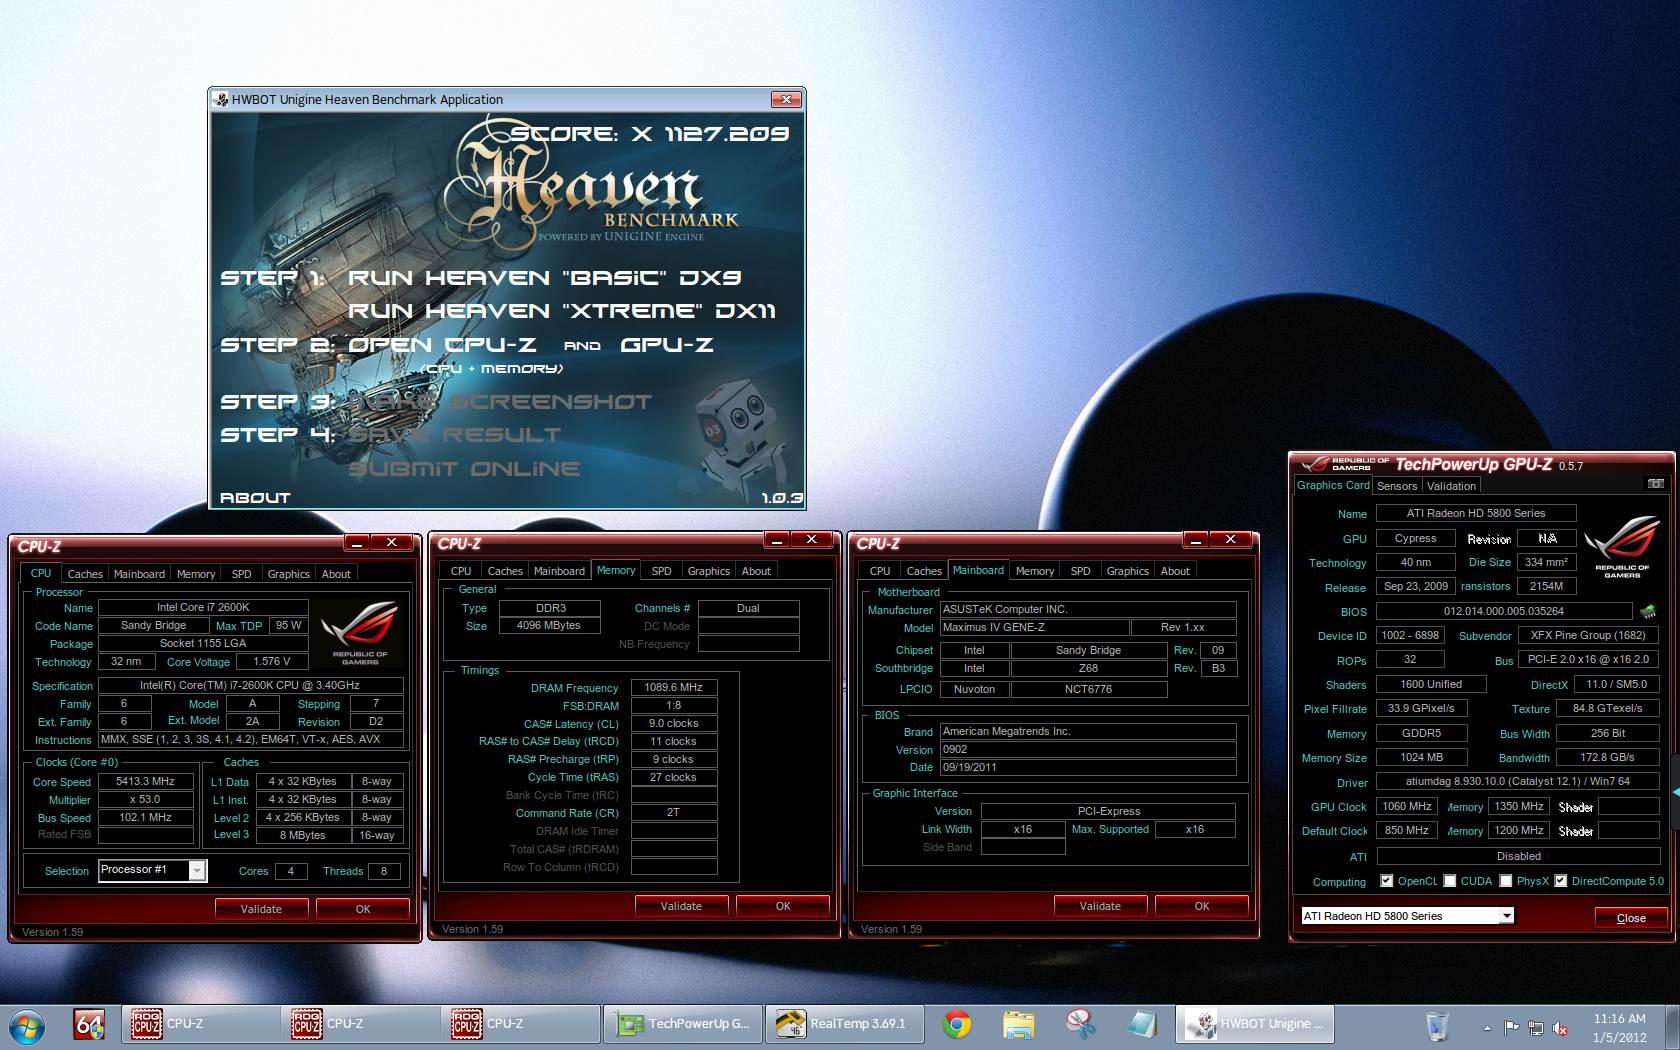Run Heaven "Basic" DX9 in HWBOT app
Viewport: 1680px width, 1050px height.
tap(545, 278)
